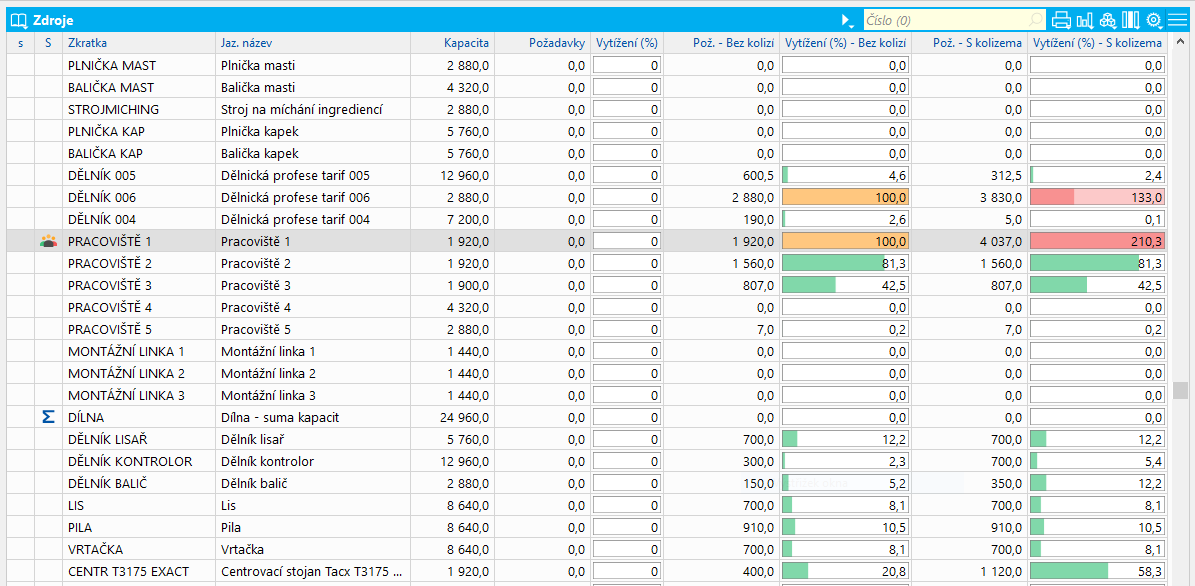
Task: Sort by the Zkratka column header
Action: (88, 43)
